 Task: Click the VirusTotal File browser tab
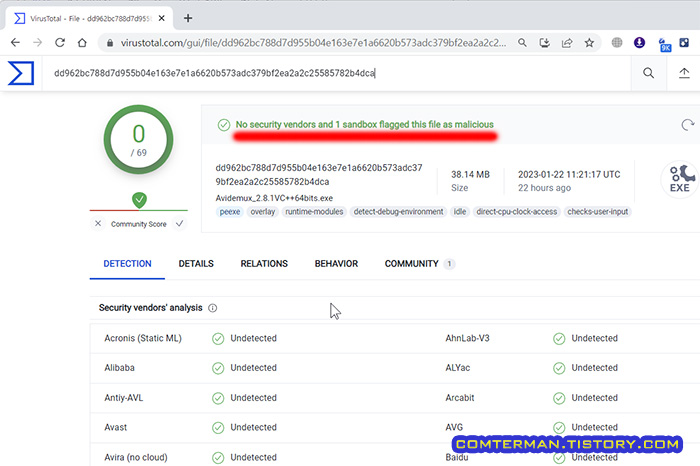pos(89,18)
